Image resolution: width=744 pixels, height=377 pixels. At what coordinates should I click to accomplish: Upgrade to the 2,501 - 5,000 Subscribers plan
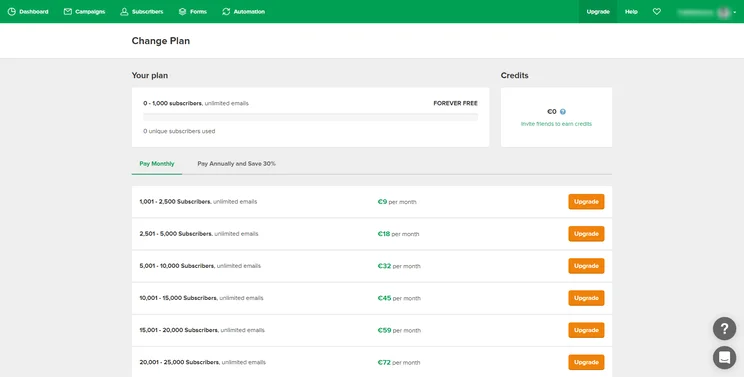[586, 234]
